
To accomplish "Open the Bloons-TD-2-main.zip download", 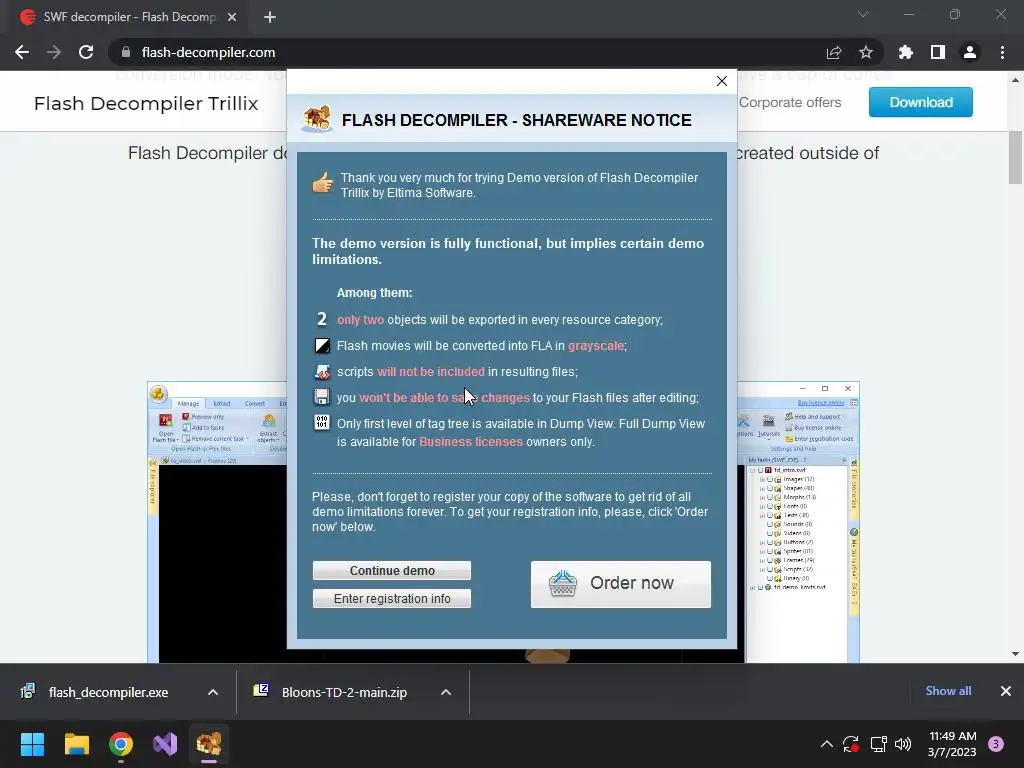I will pos(344,692).
